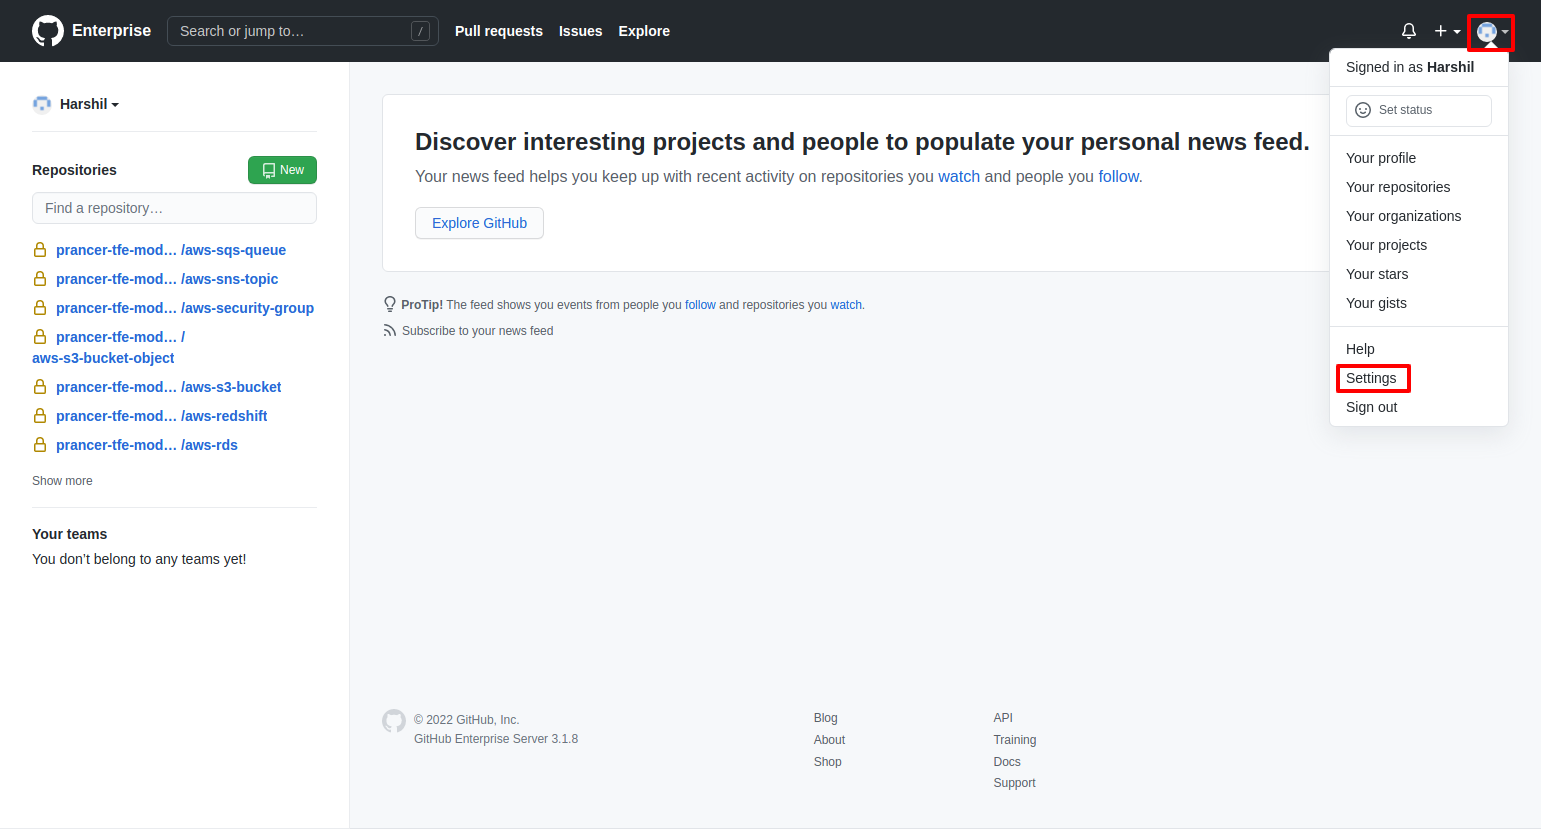Click the lock icon beside aws-sns-topic
This screenshot has height=831, width=1541.
(x=40, y=279)
